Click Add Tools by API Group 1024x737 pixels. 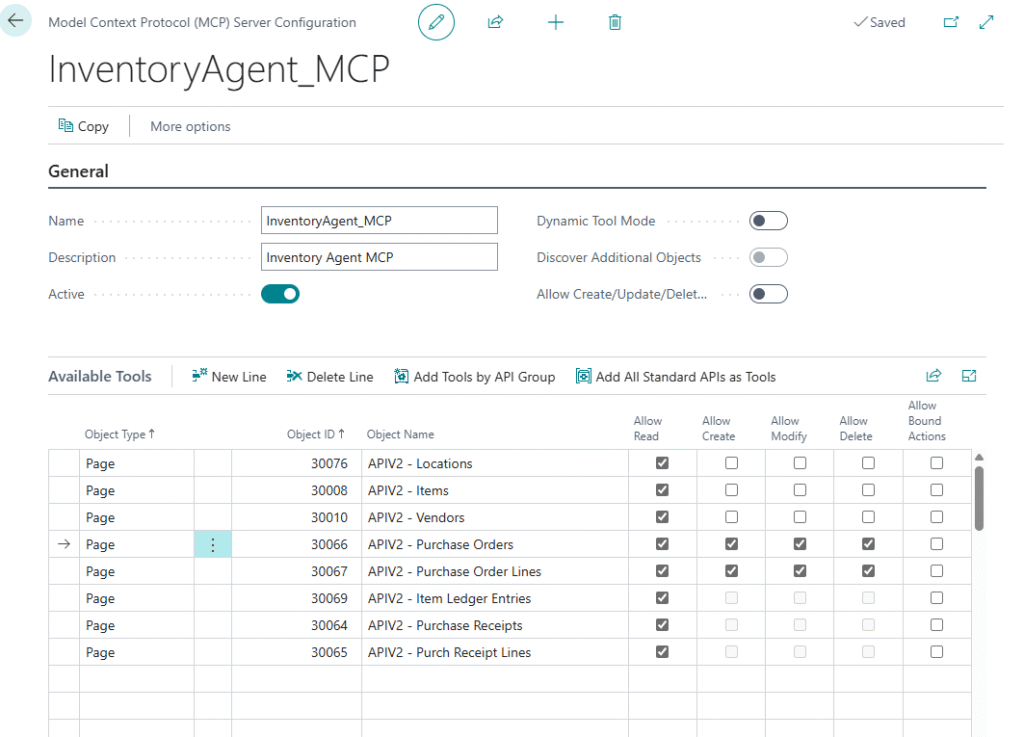click(474, 377)
